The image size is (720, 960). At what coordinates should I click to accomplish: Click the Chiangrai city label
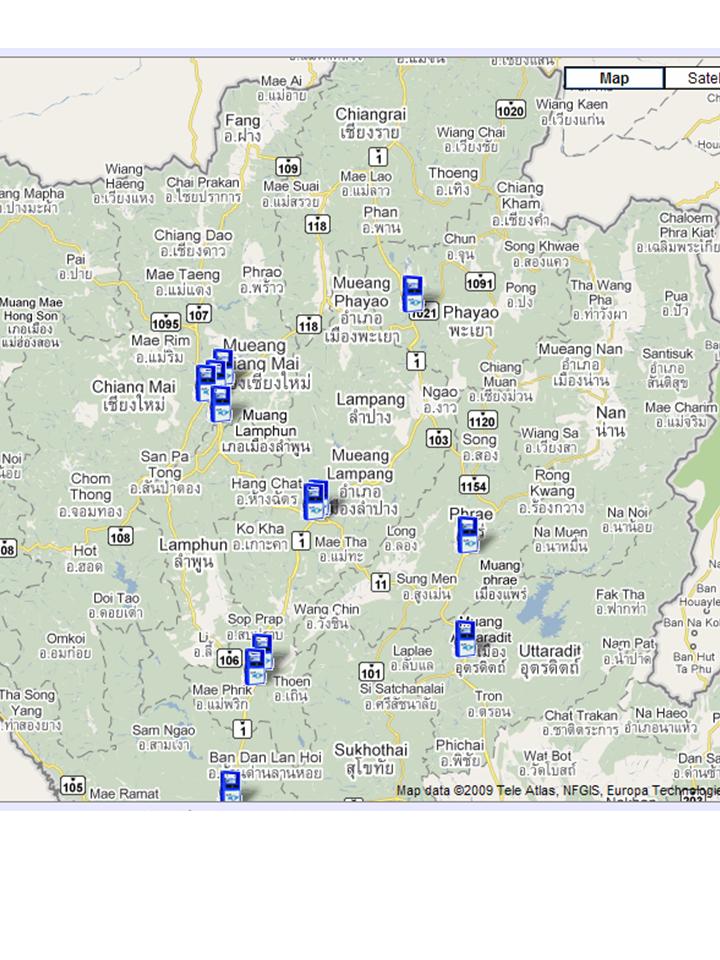pyautogui.click(x=370, y=122)
